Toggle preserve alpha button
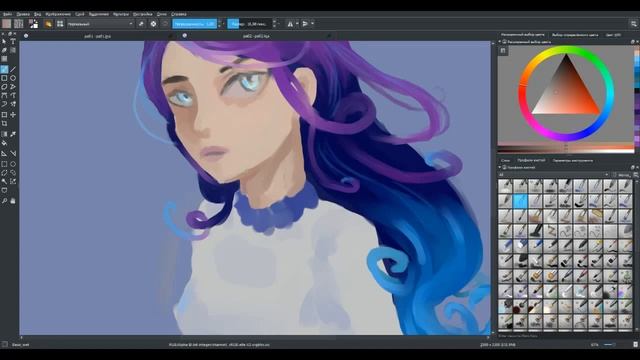 click(x=153, y=24)
